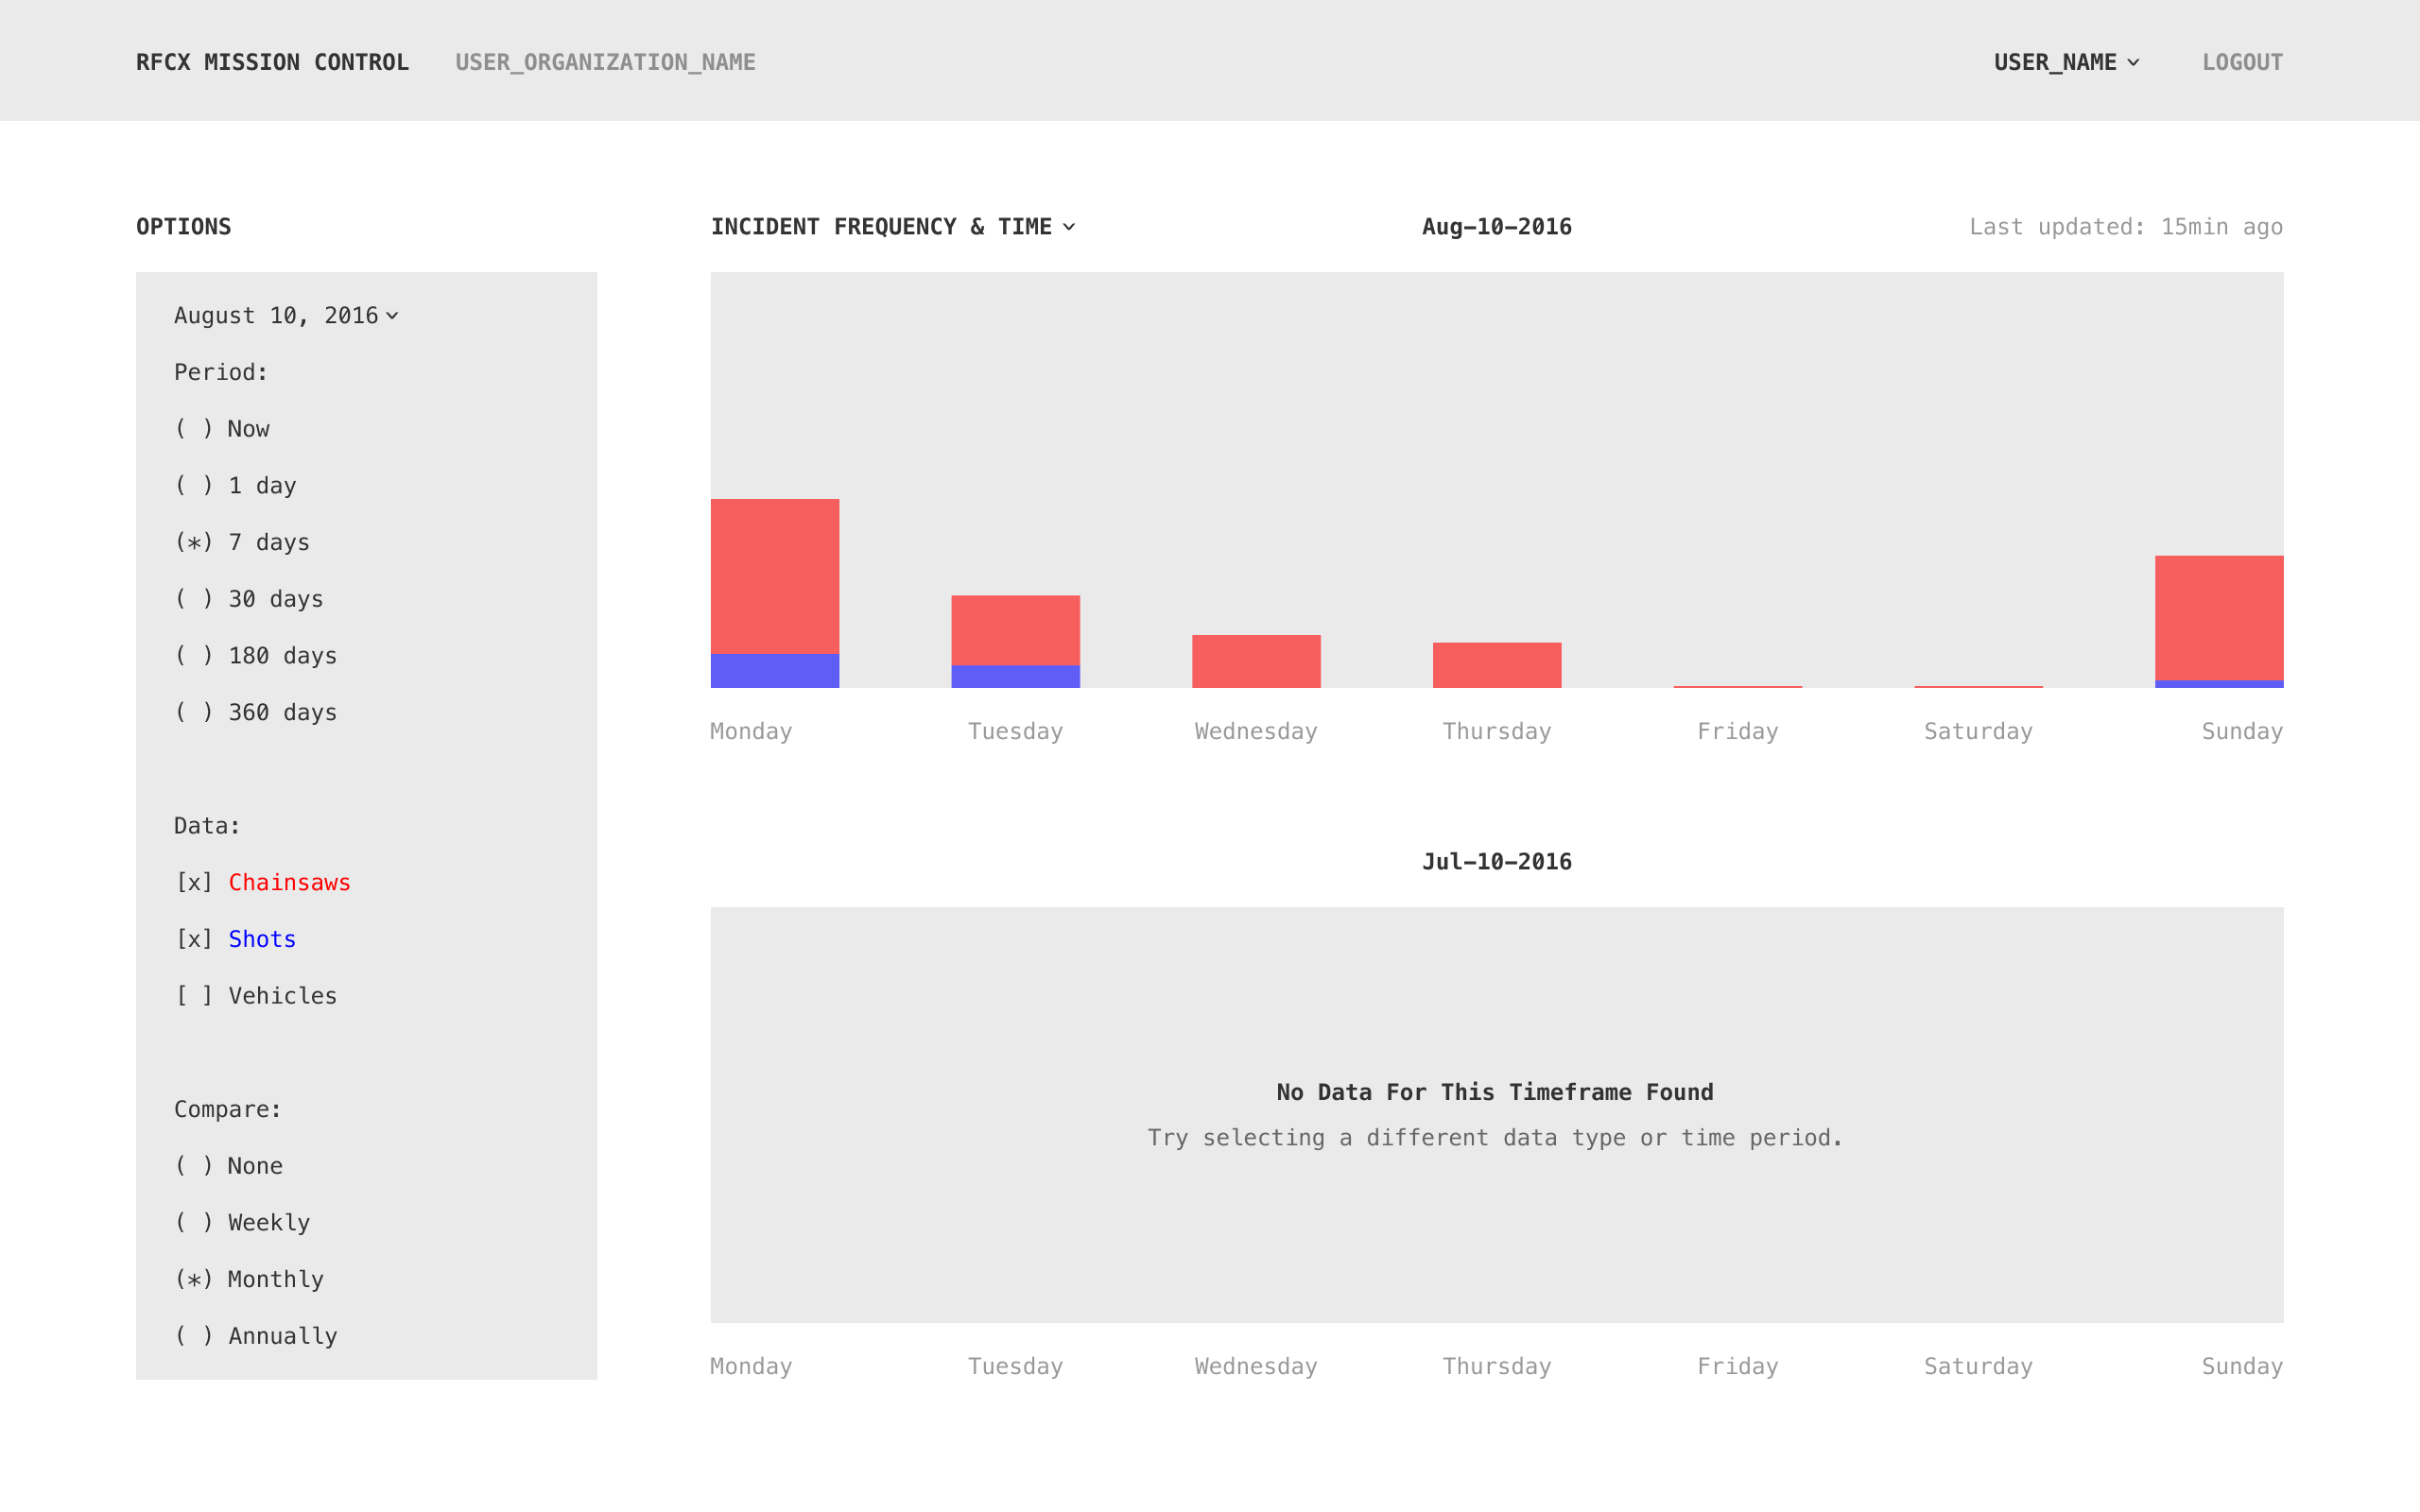Click the LOGOUT link
This screenshot has height=1512, width=2420.
point(2242,62)
